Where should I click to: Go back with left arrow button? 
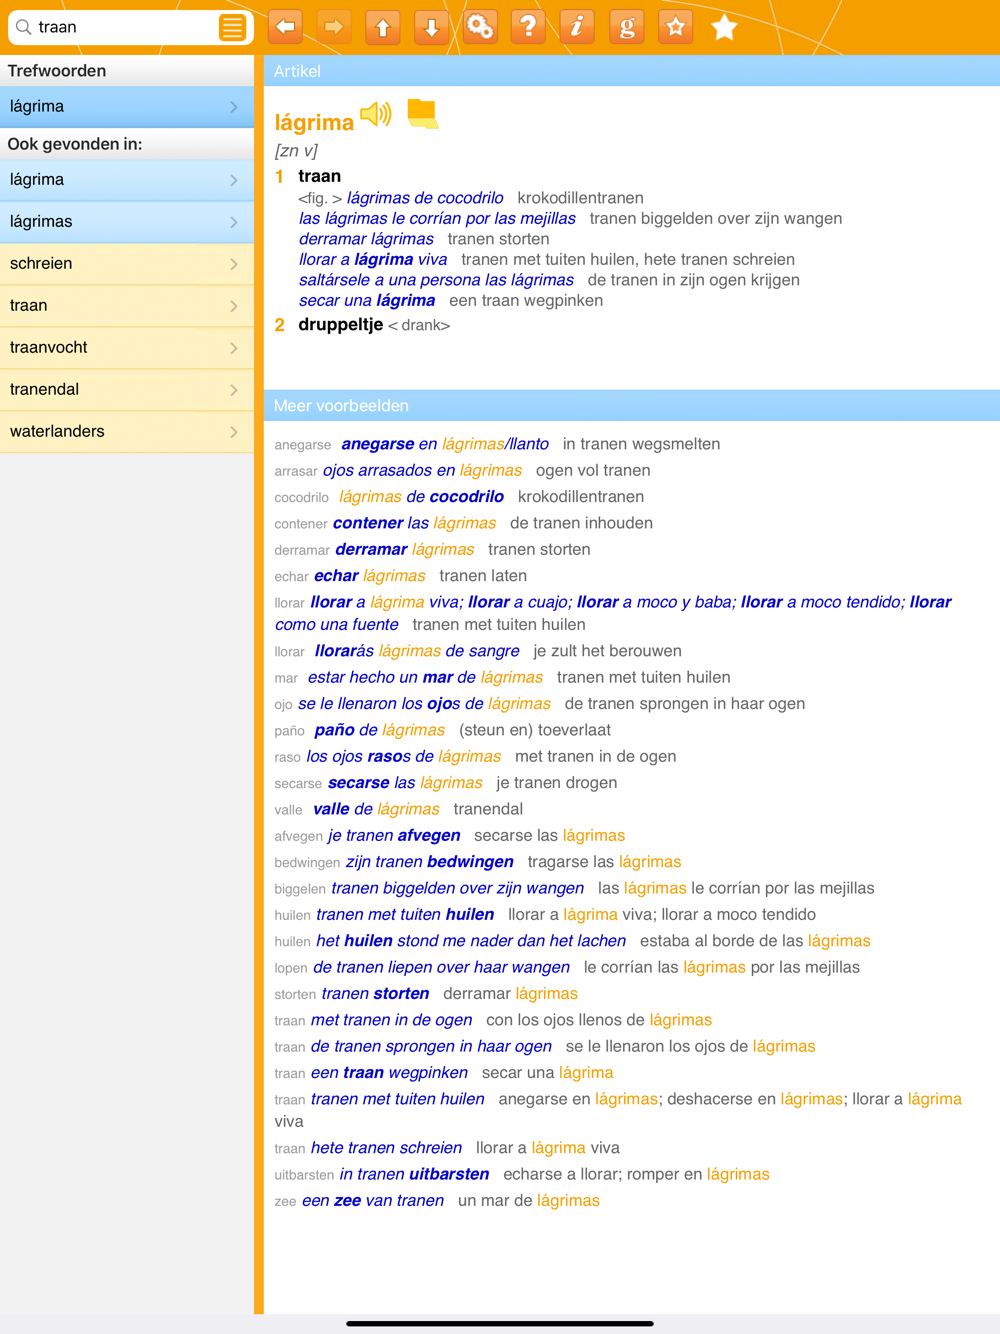tap(286, 27)
